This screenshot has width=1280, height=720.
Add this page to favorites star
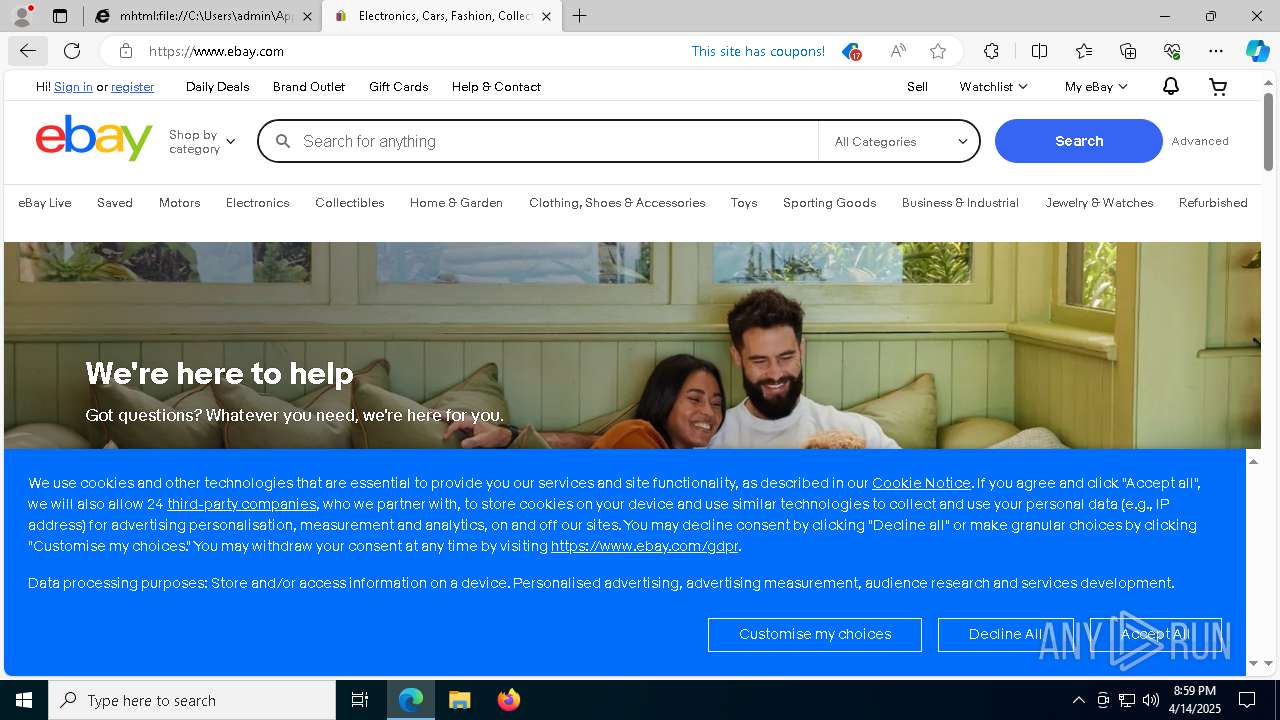937,51
